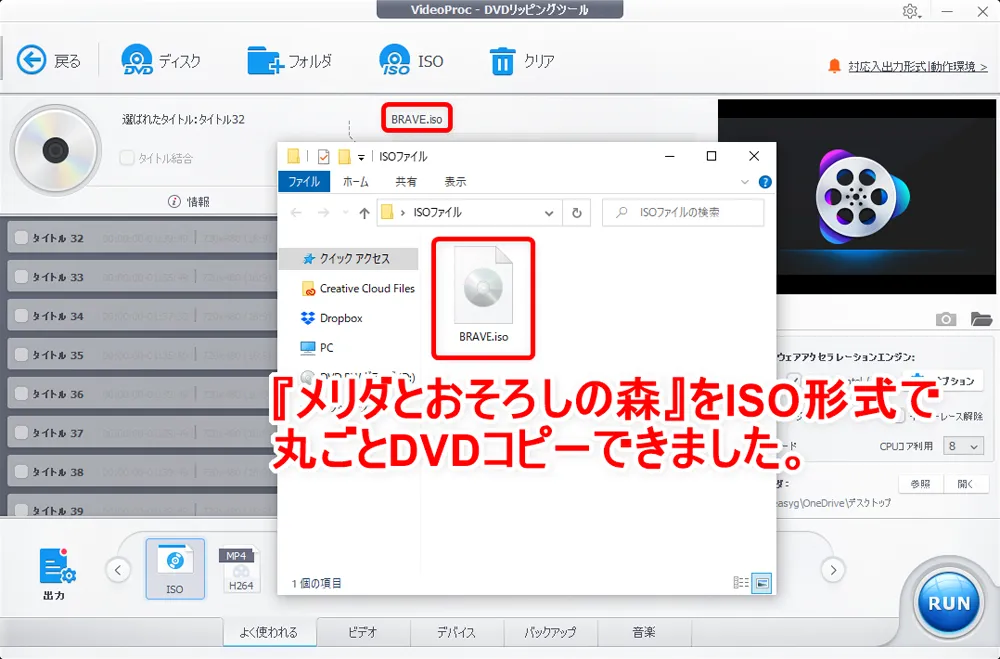Image resolution: width=1000 pixels, height=659 pixels.
Task: Select PC in Explorer sidebar
Action: [x=317, y=348]
